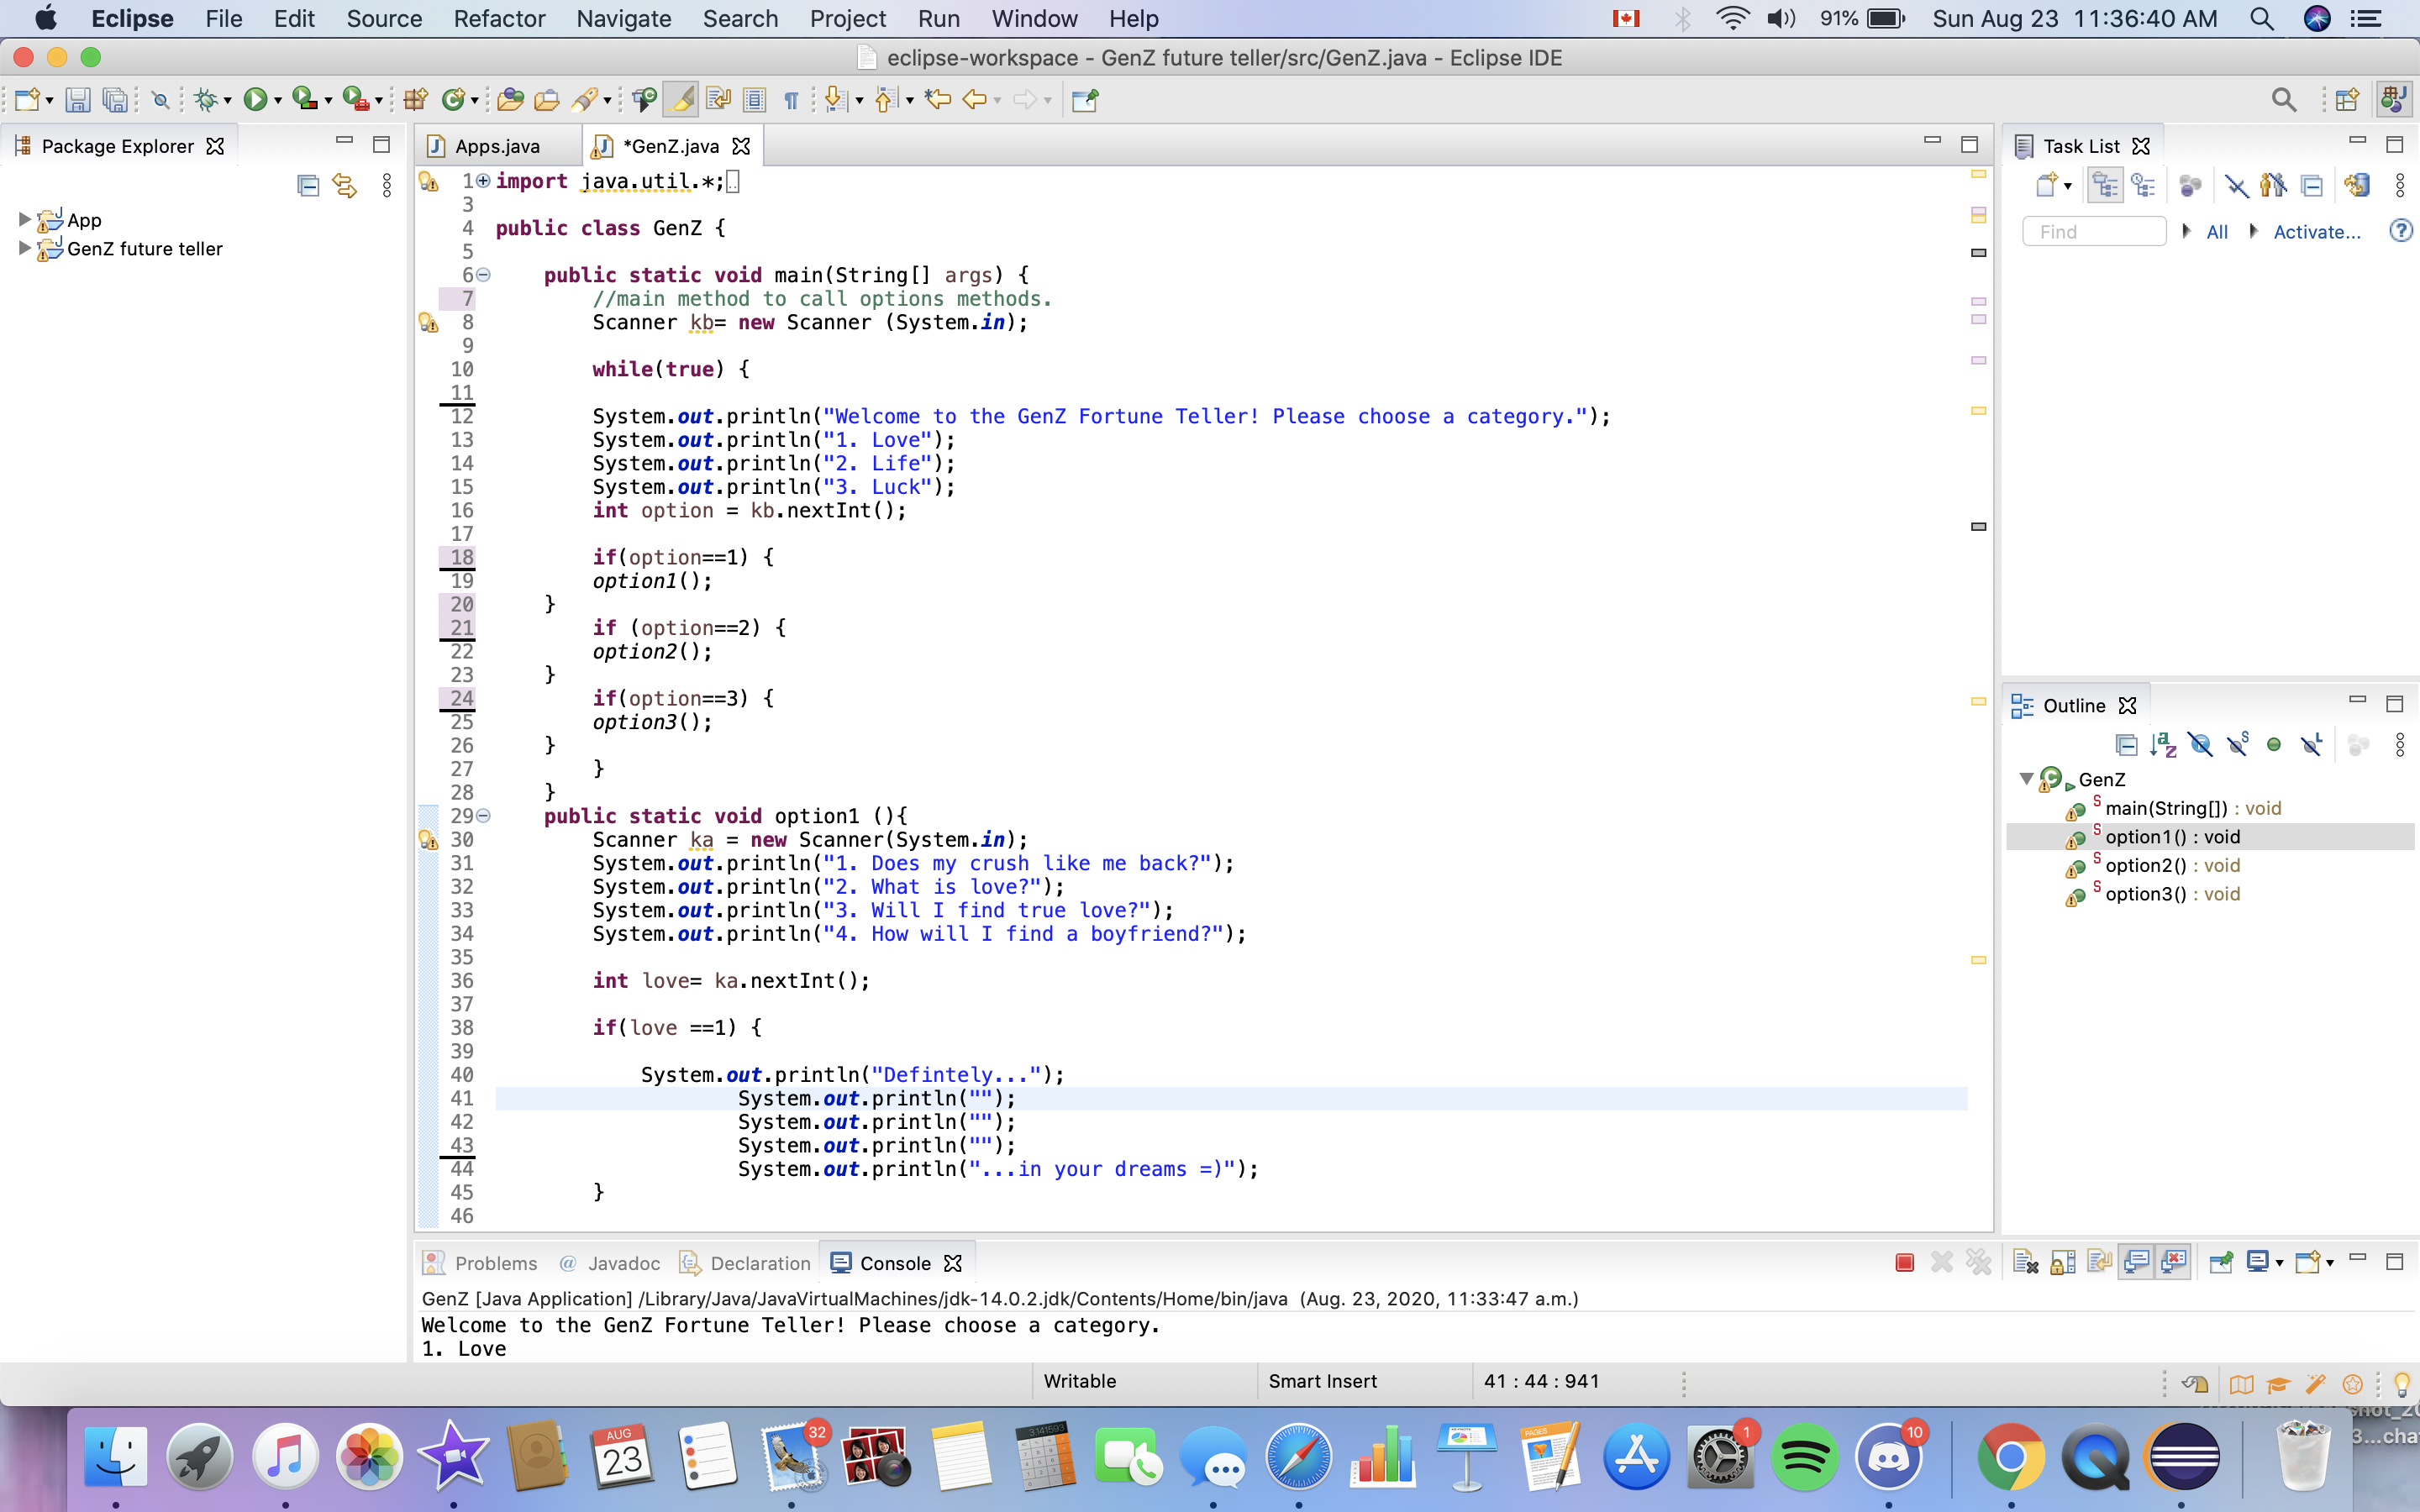This screenshot has width=2420, height=1512.
Task: Clear Console with the document-X icon
Action: tap(2025, 1263)
